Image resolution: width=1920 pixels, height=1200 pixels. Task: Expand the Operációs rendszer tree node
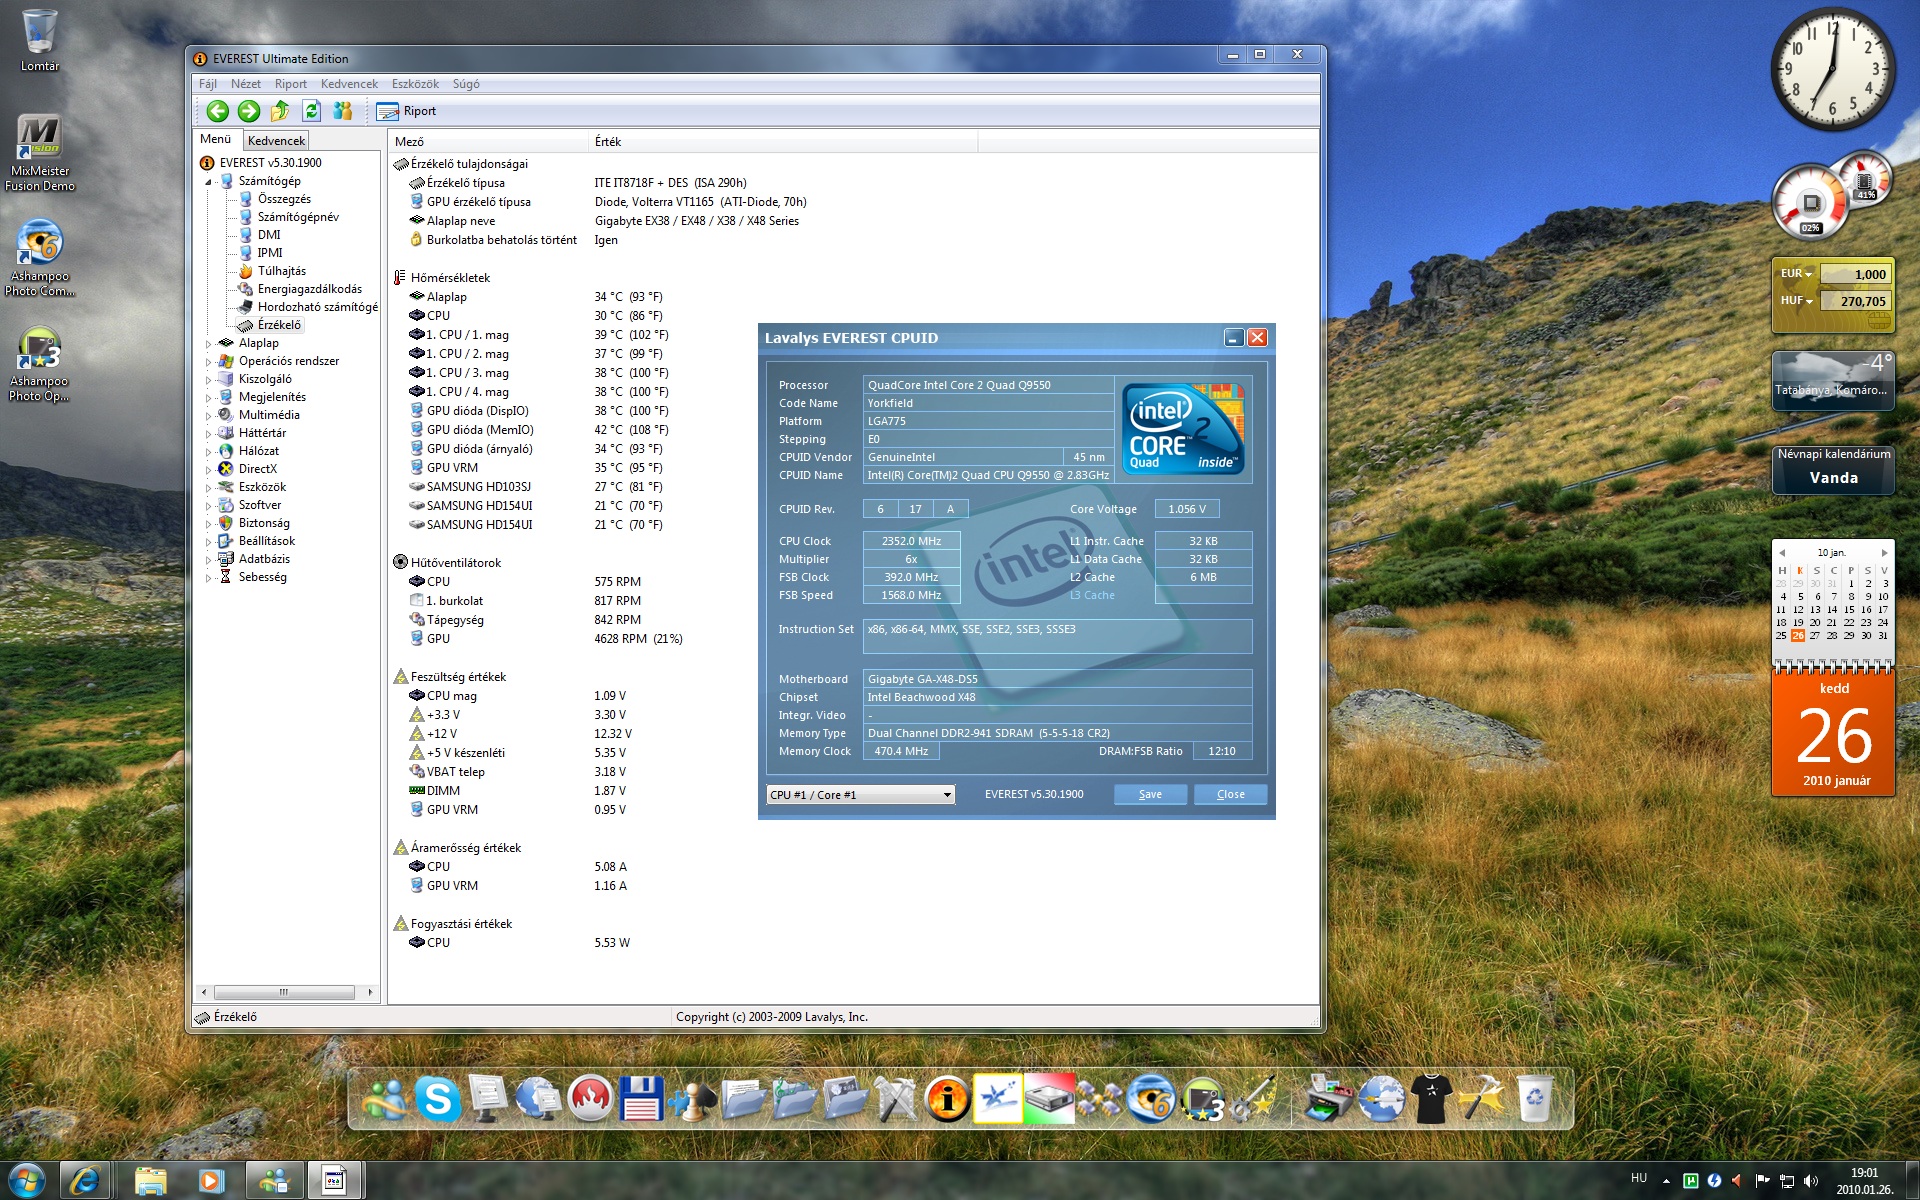[x=209, y=362]
